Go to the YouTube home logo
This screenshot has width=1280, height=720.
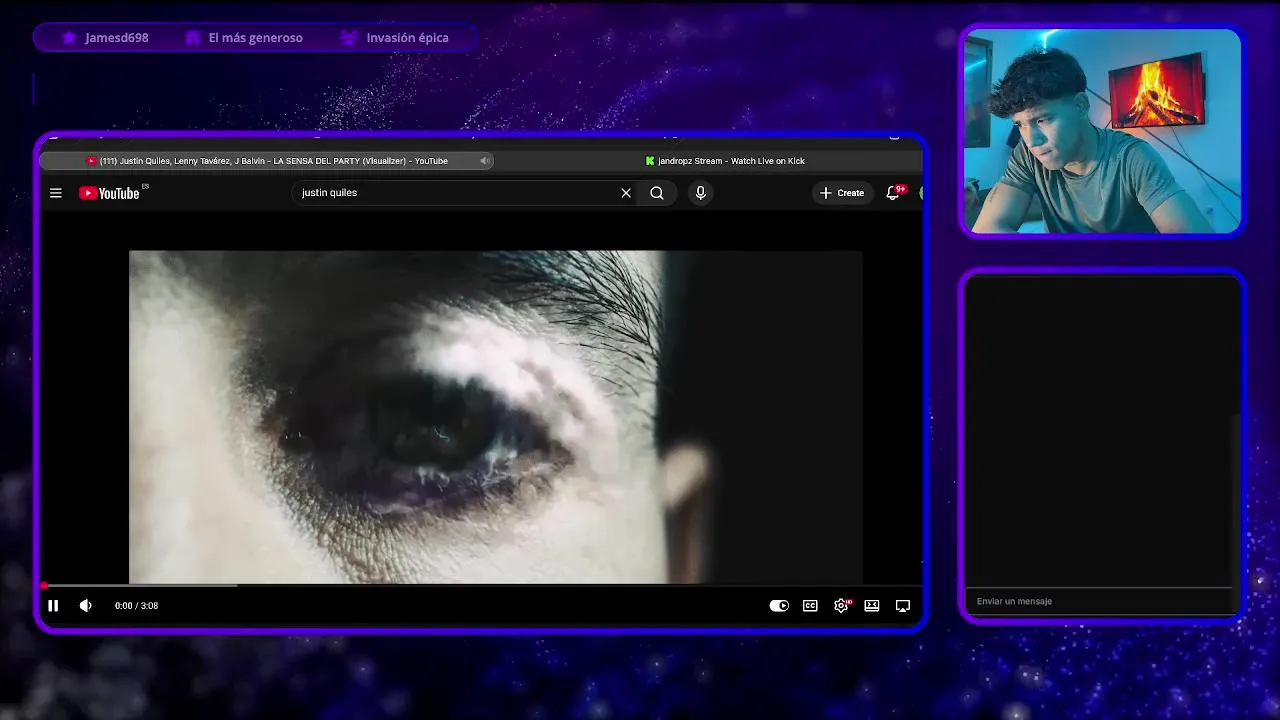coord(110,193)
